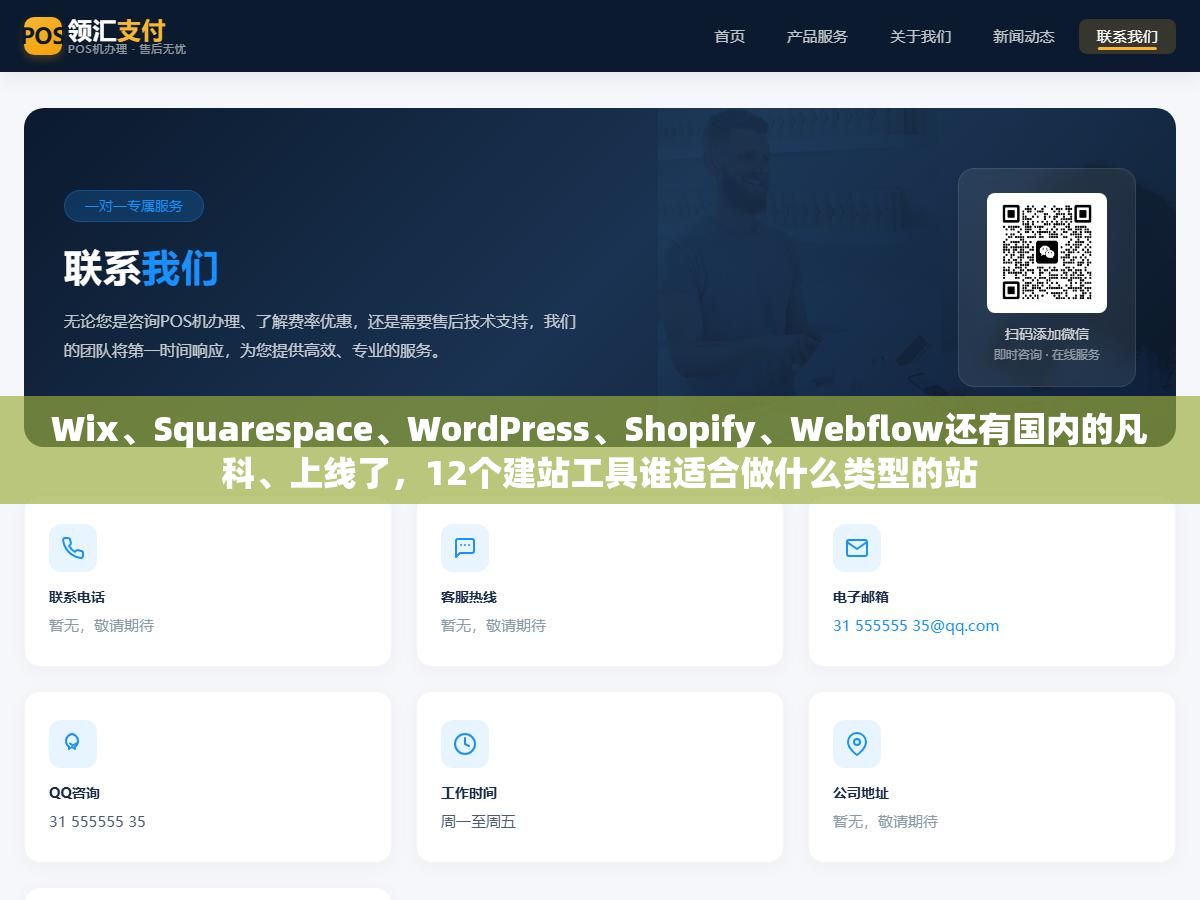Click the QQ icon in QQ咨询 card
The image size is (1200, 900).
pos(73,744)
